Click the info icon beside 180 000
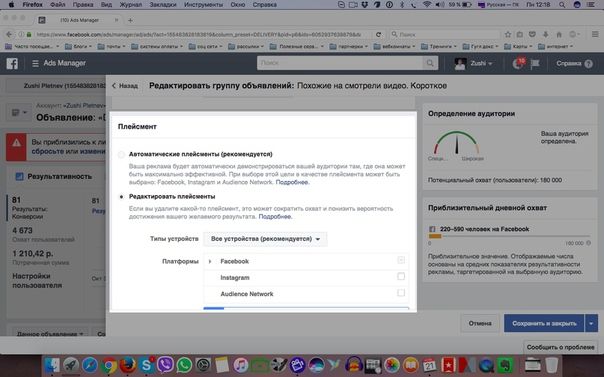 point(588,243)
